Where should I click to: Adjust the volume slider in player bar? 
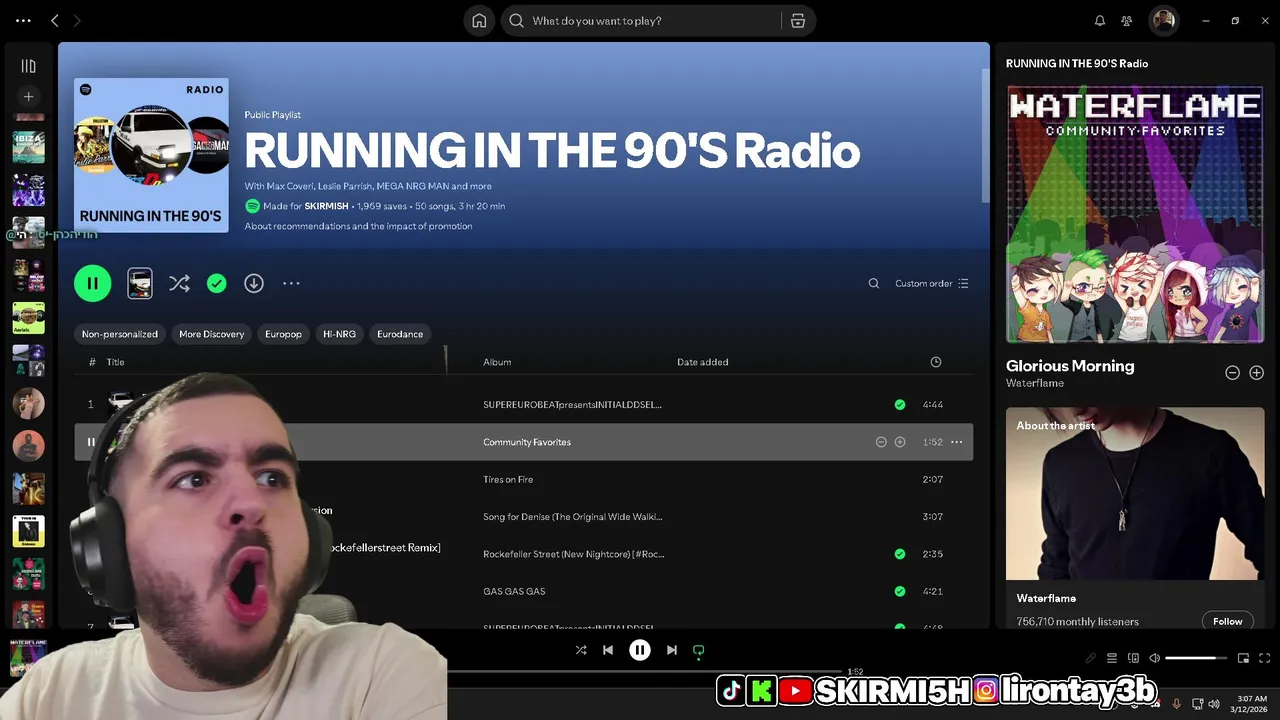point(1196,658)
